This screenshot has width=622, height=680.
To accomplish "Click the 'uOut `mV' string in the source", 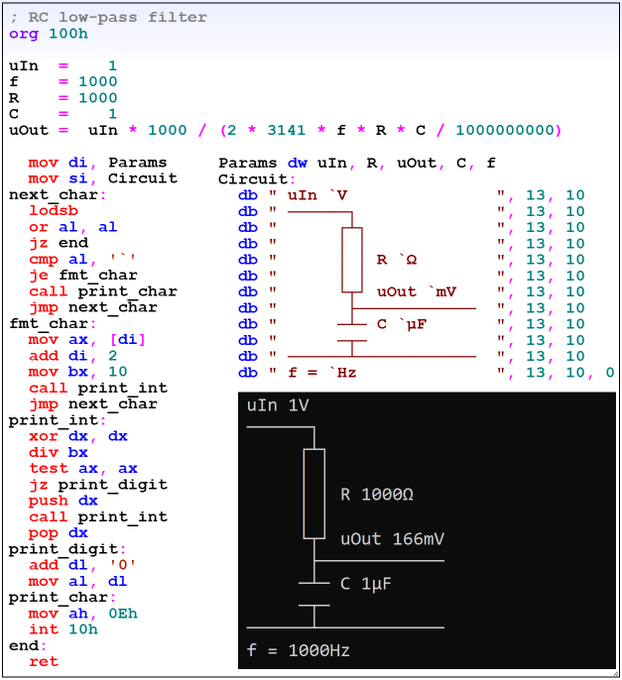I will (x=416, y=292).
